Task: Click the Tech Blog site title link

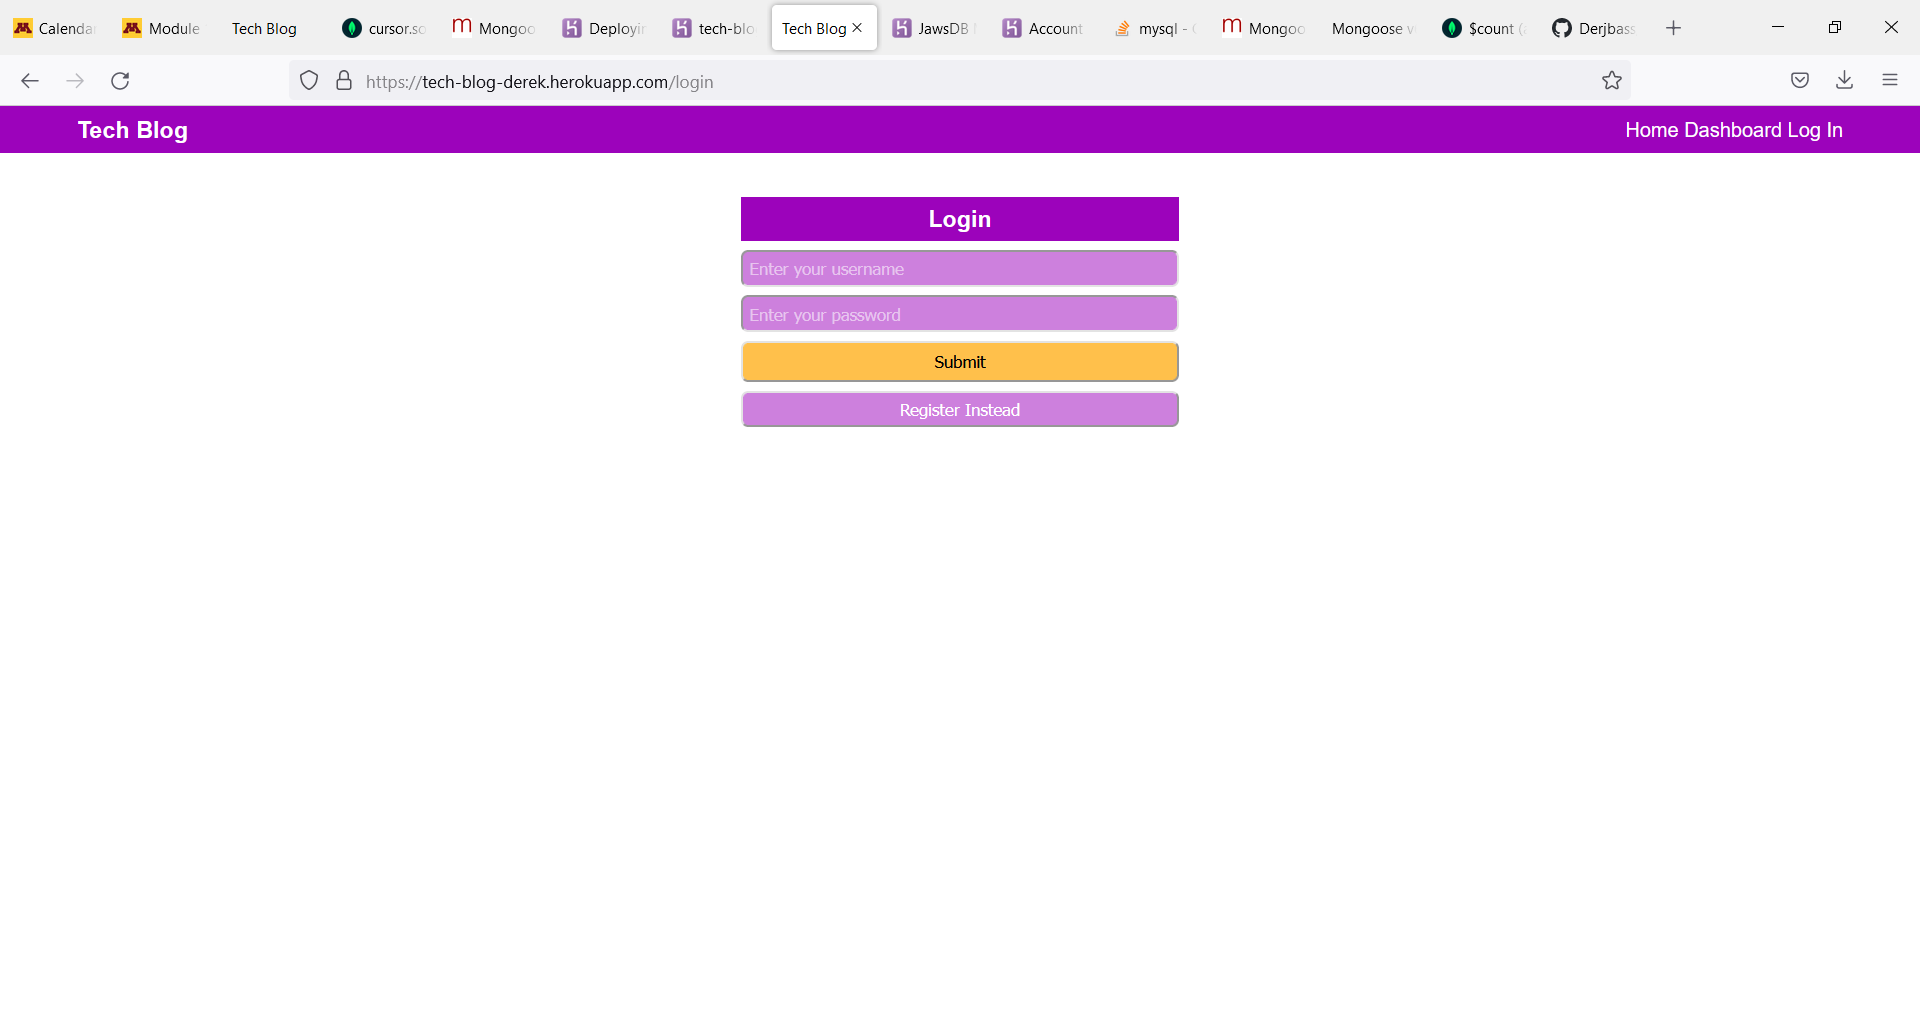Action: click(x=132, y=129)
